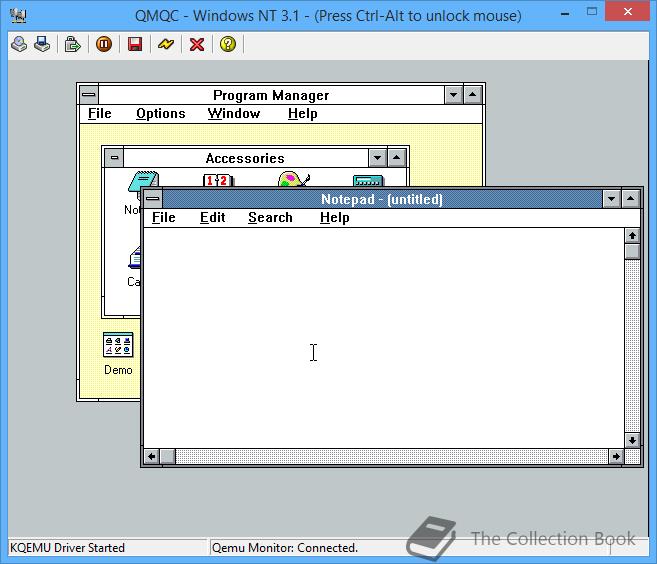
Task: Click Notepad's vertical scrollbar thumb
Action: click(x=632, y=251)
